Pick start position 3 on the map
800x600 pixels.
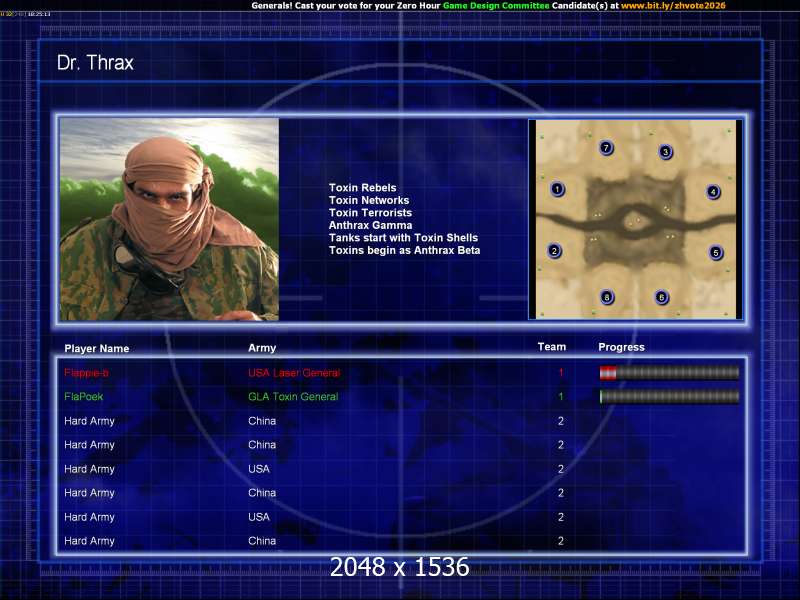pyautogui.click(x=665, y=152)
